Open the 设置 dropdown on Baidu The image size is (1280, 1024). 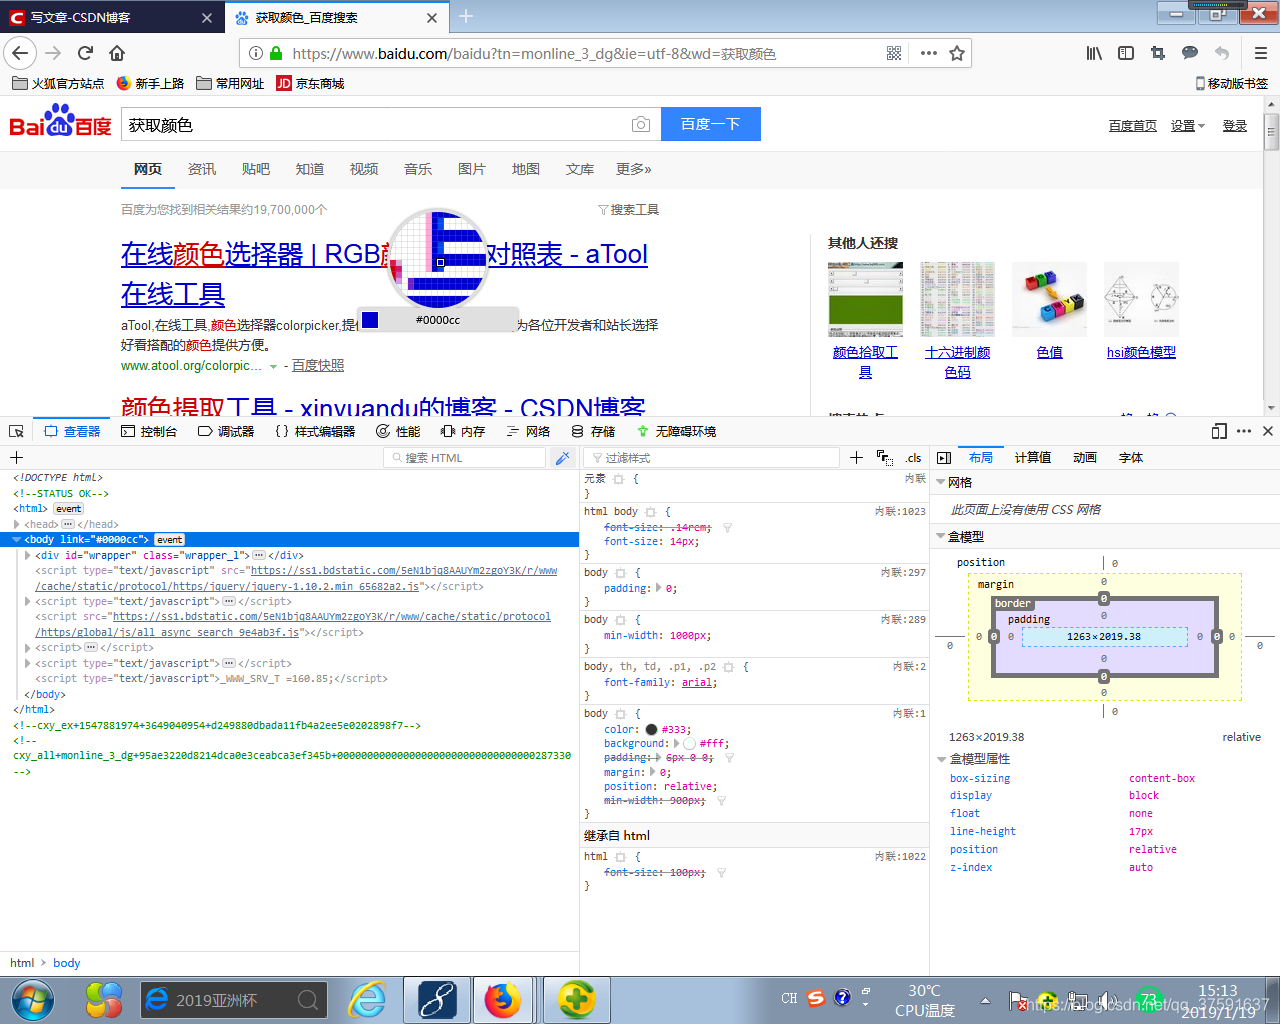click(1187, 126)
